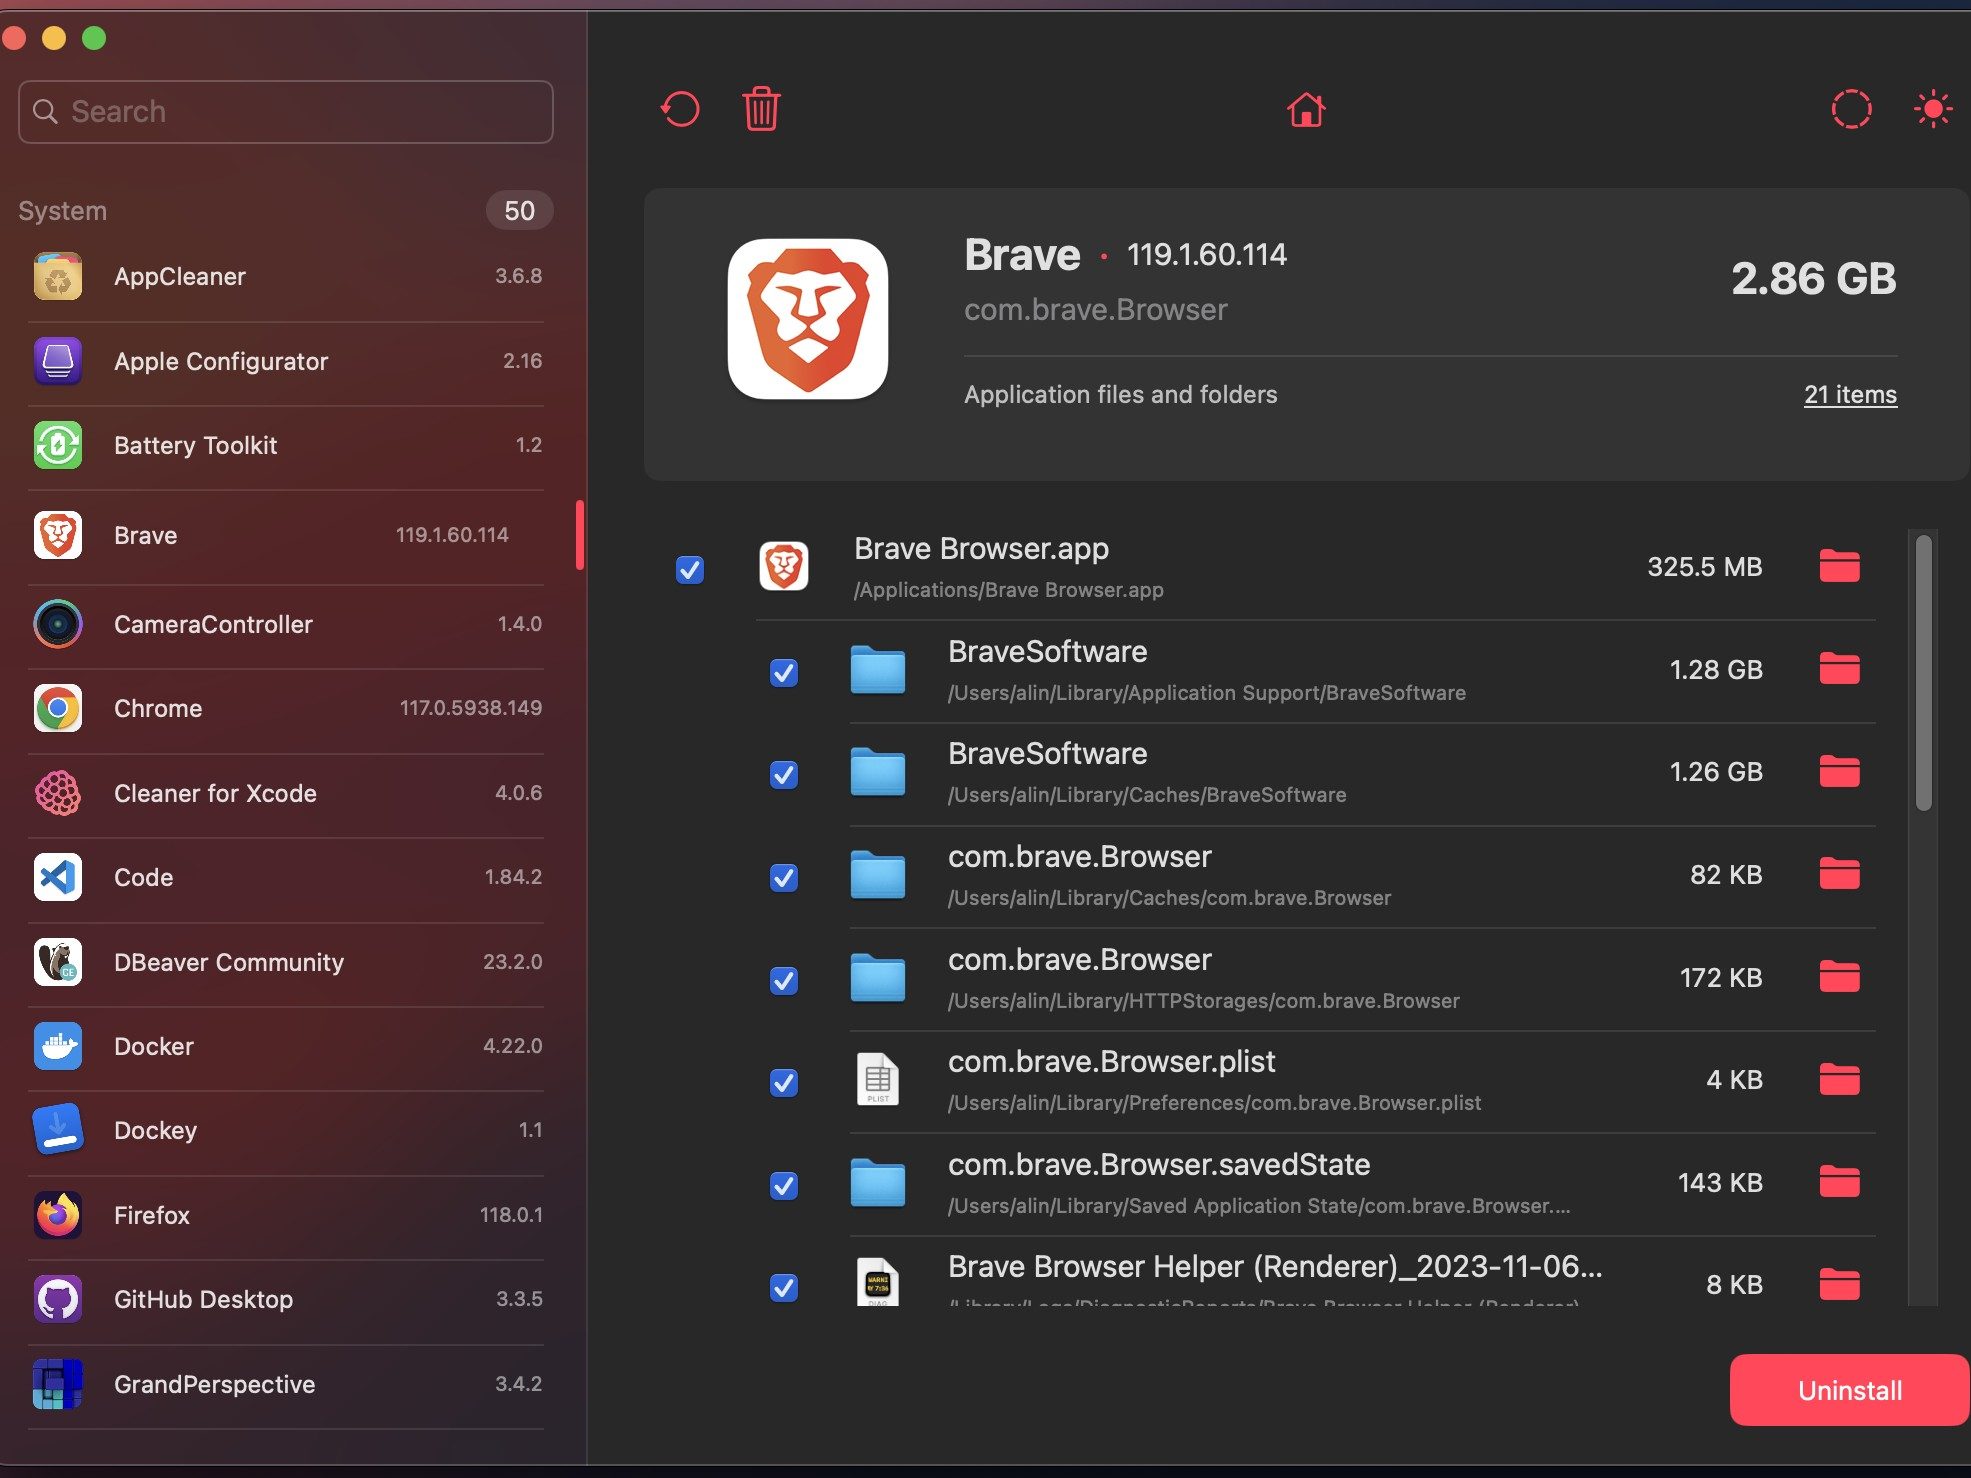1971x1478 pixels.
Task: Reveal com.brave.Browser.savedState via red folder icon
Action: pyautogui.click(x=1839, y=1182)
